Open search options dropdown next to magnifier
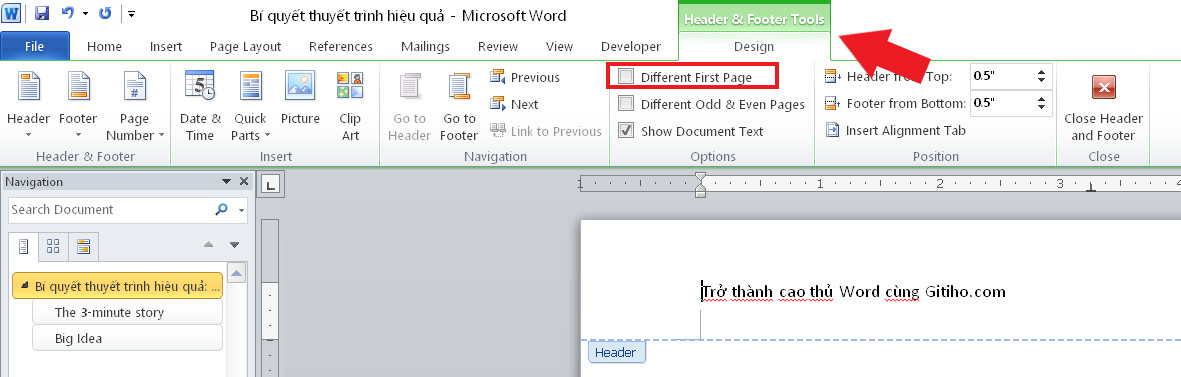Screen dimensions: 1181x377 point(241,211)
